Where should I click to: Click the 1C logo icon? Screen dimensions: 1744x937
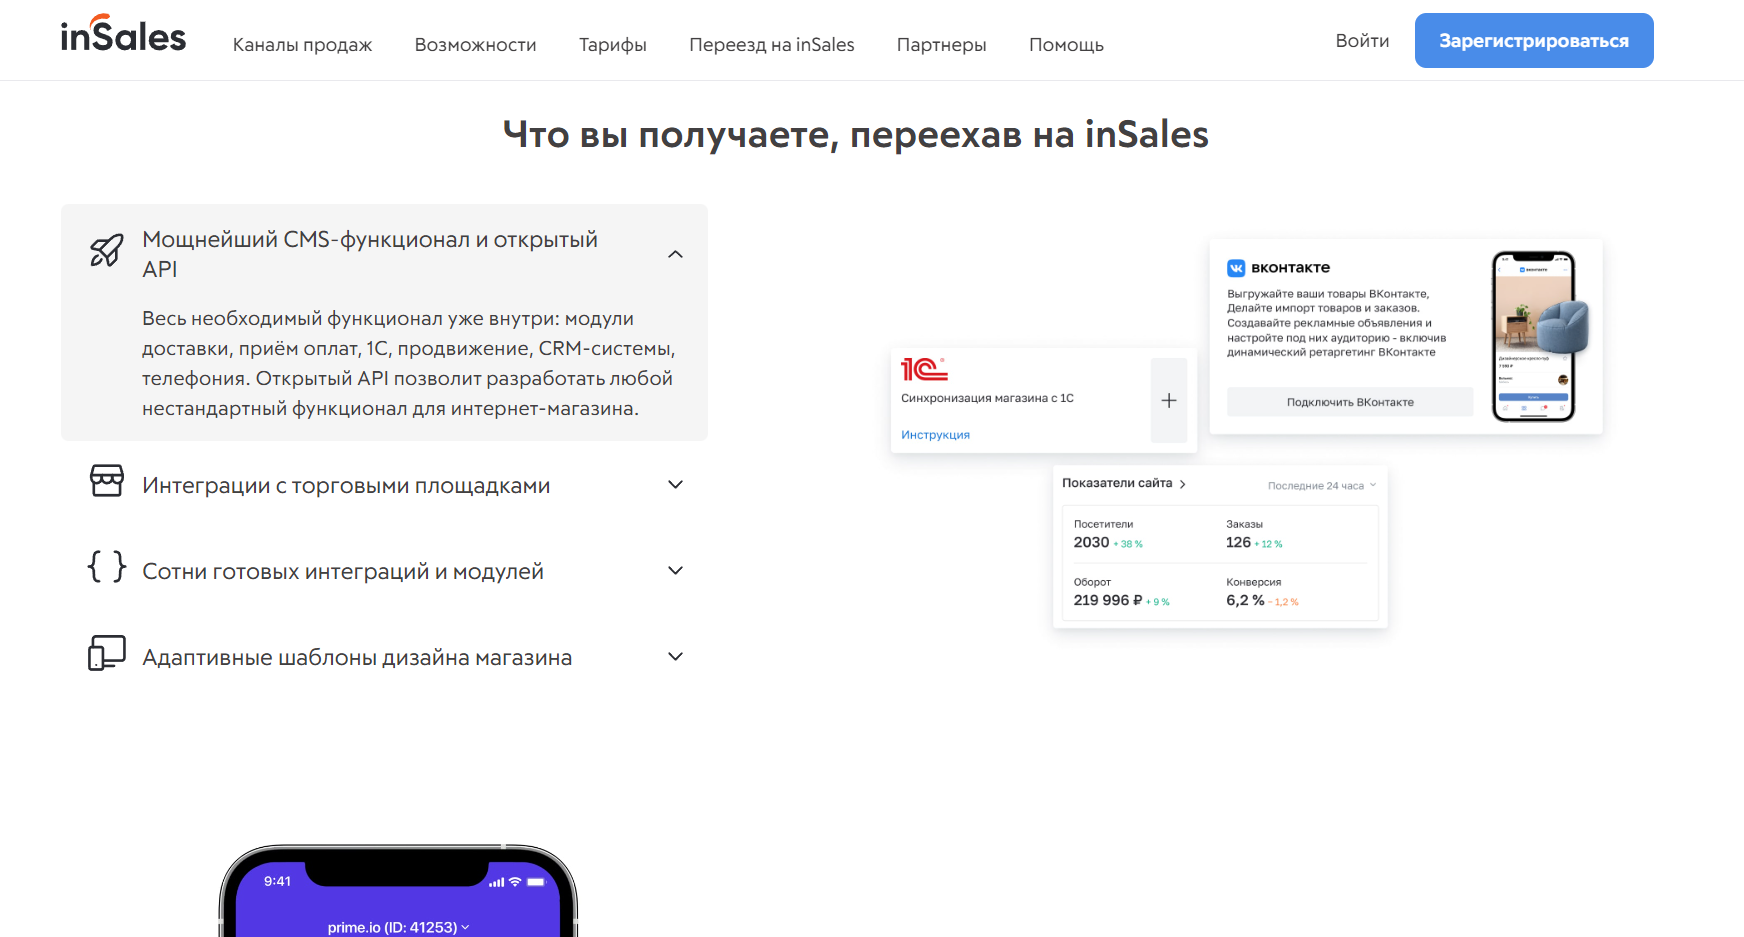(924, 369)
